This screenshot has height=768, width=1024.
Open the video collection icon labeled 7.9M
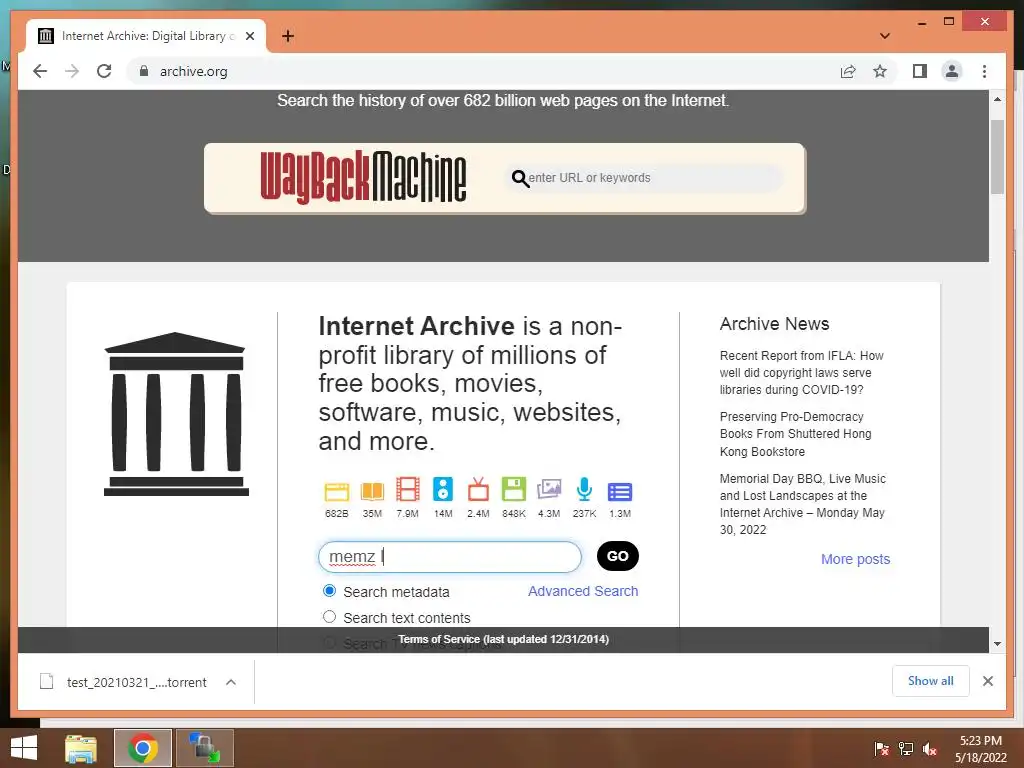[x=408, y=490]
